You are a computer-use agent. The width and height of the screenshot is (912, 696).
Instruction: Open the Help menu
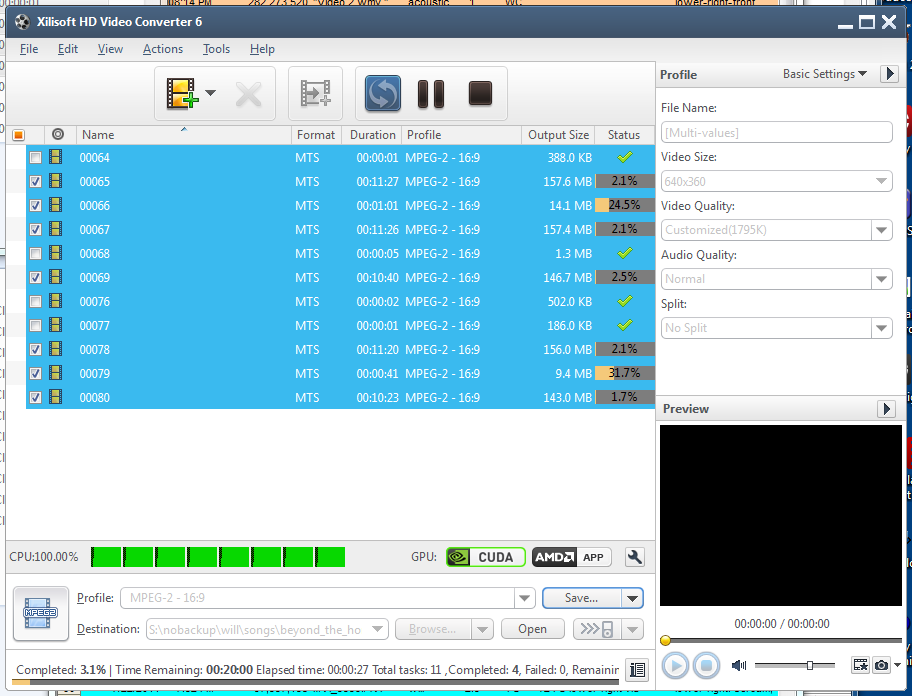coord(262,49)
